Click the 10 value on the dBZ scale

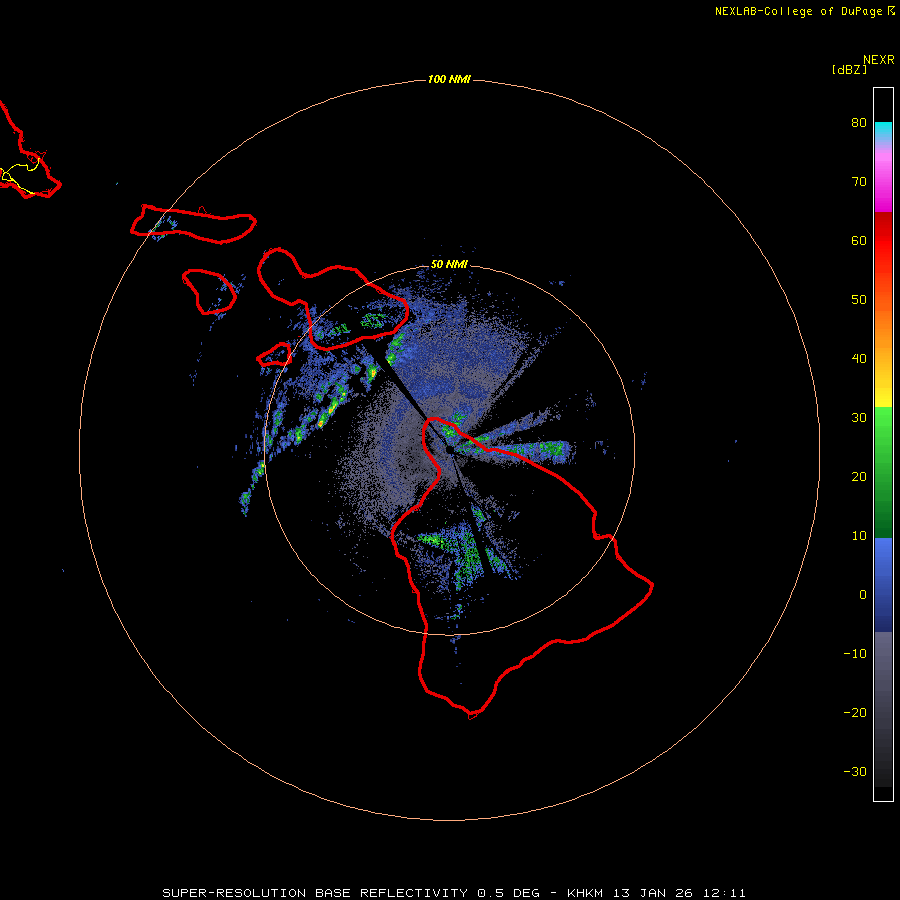859,536
